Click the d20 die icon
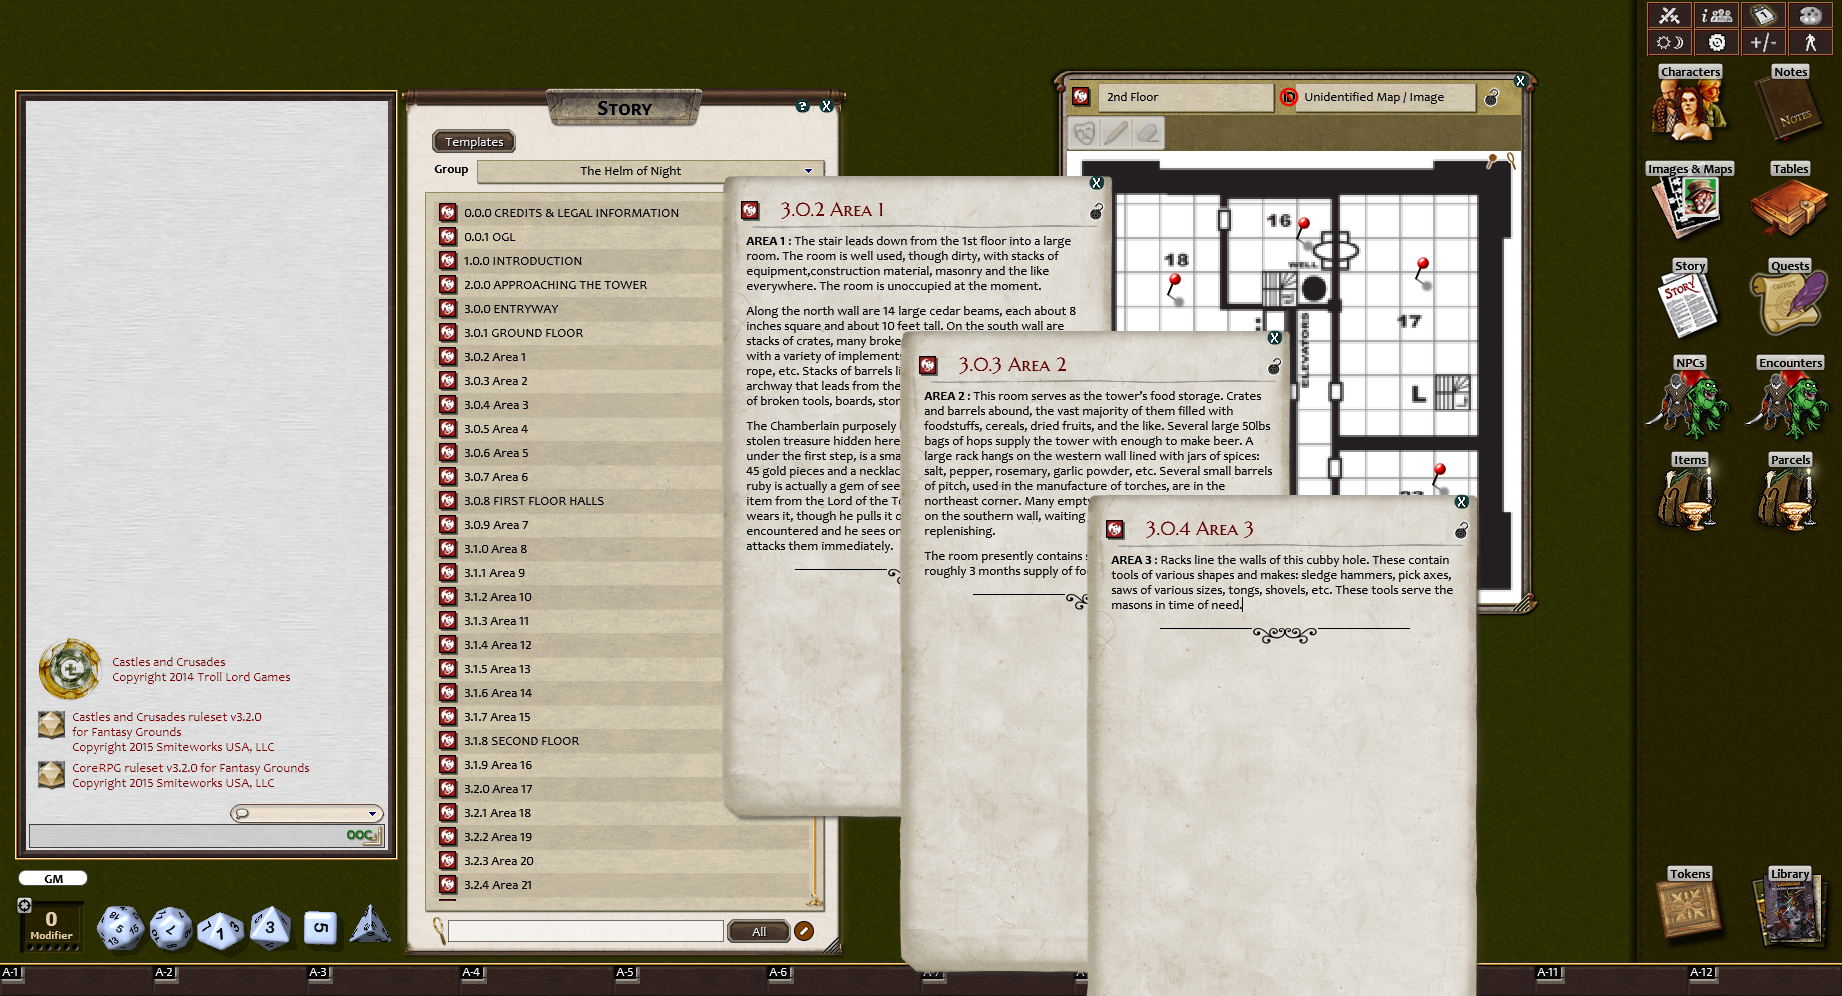The height and width of the screenshot is (996, 1842). (x=120, y=928)
